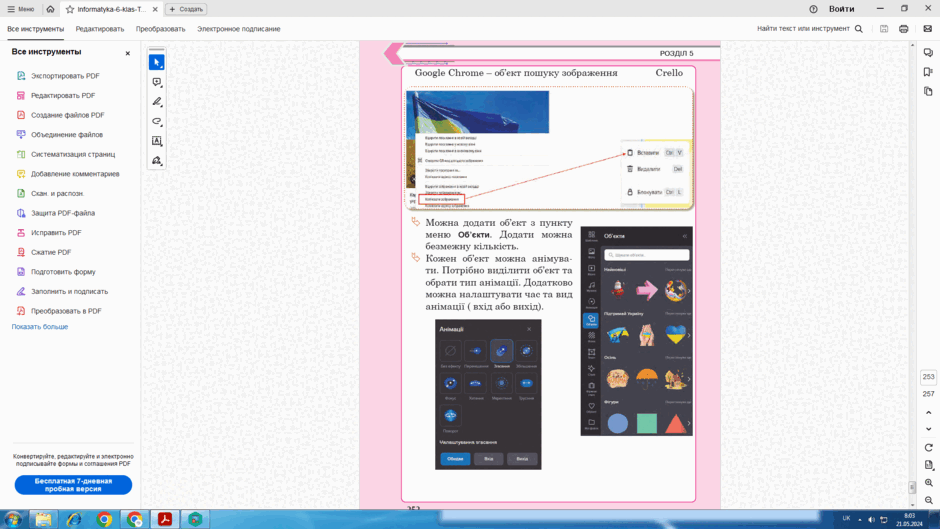The width and height of the screenshot is (940, 529).
Task: Click the Войти sign-in button
Action: pos(841,9)
